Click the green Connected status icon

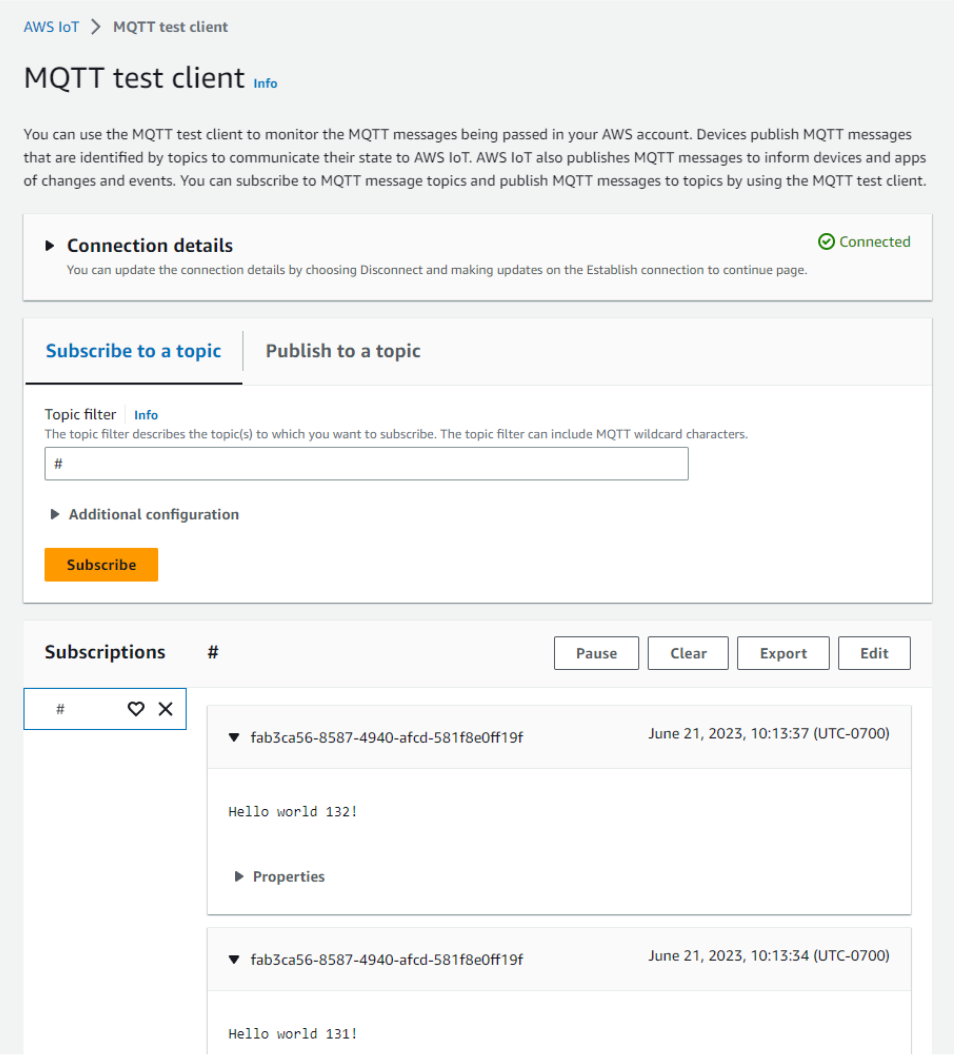click(x=826, y=242)
